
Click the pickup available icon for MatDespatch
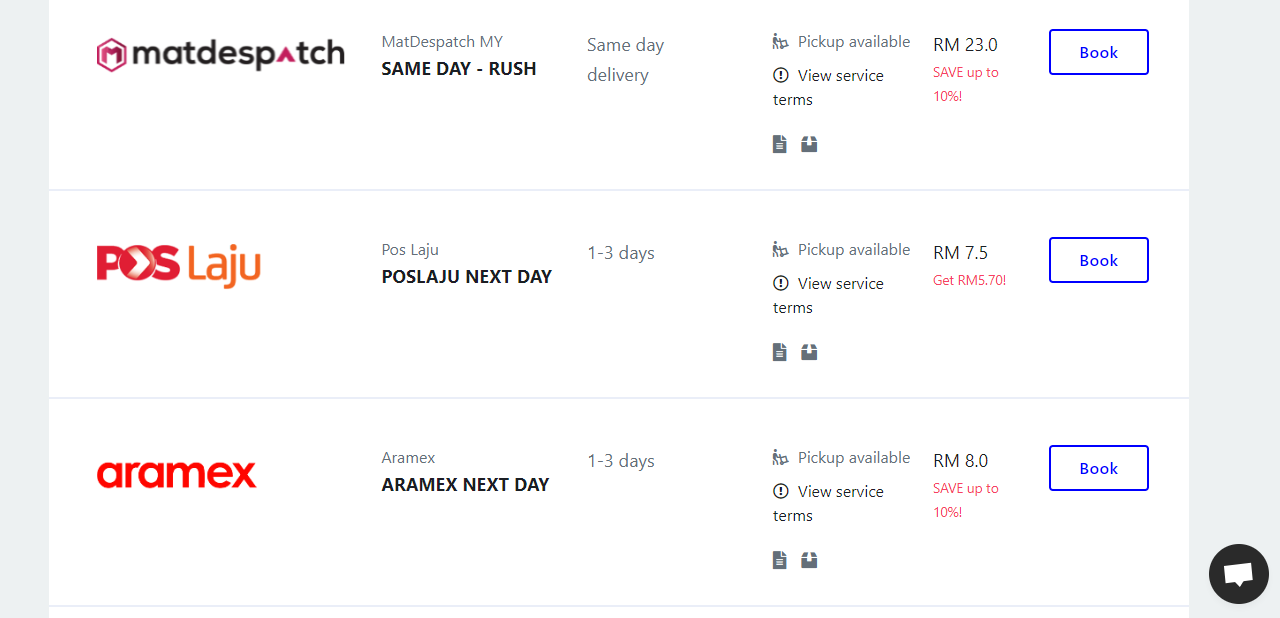tap(781, 41)
